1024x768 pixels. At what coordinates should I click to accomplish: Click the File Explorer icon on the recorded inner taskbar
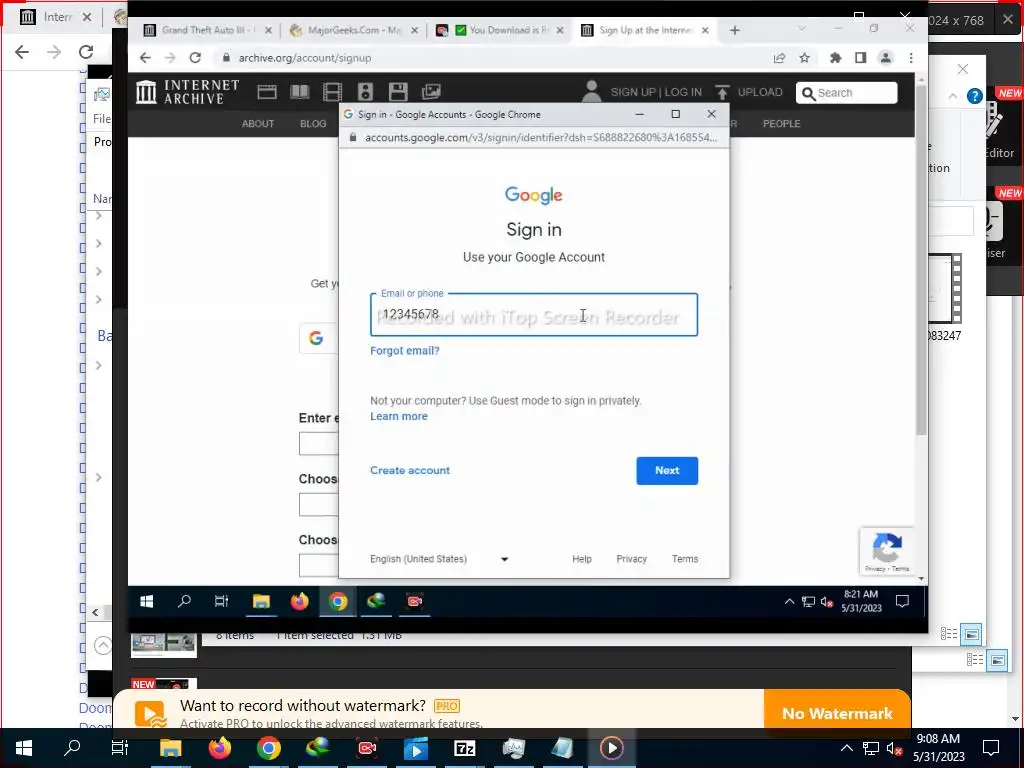click(261, 601)
